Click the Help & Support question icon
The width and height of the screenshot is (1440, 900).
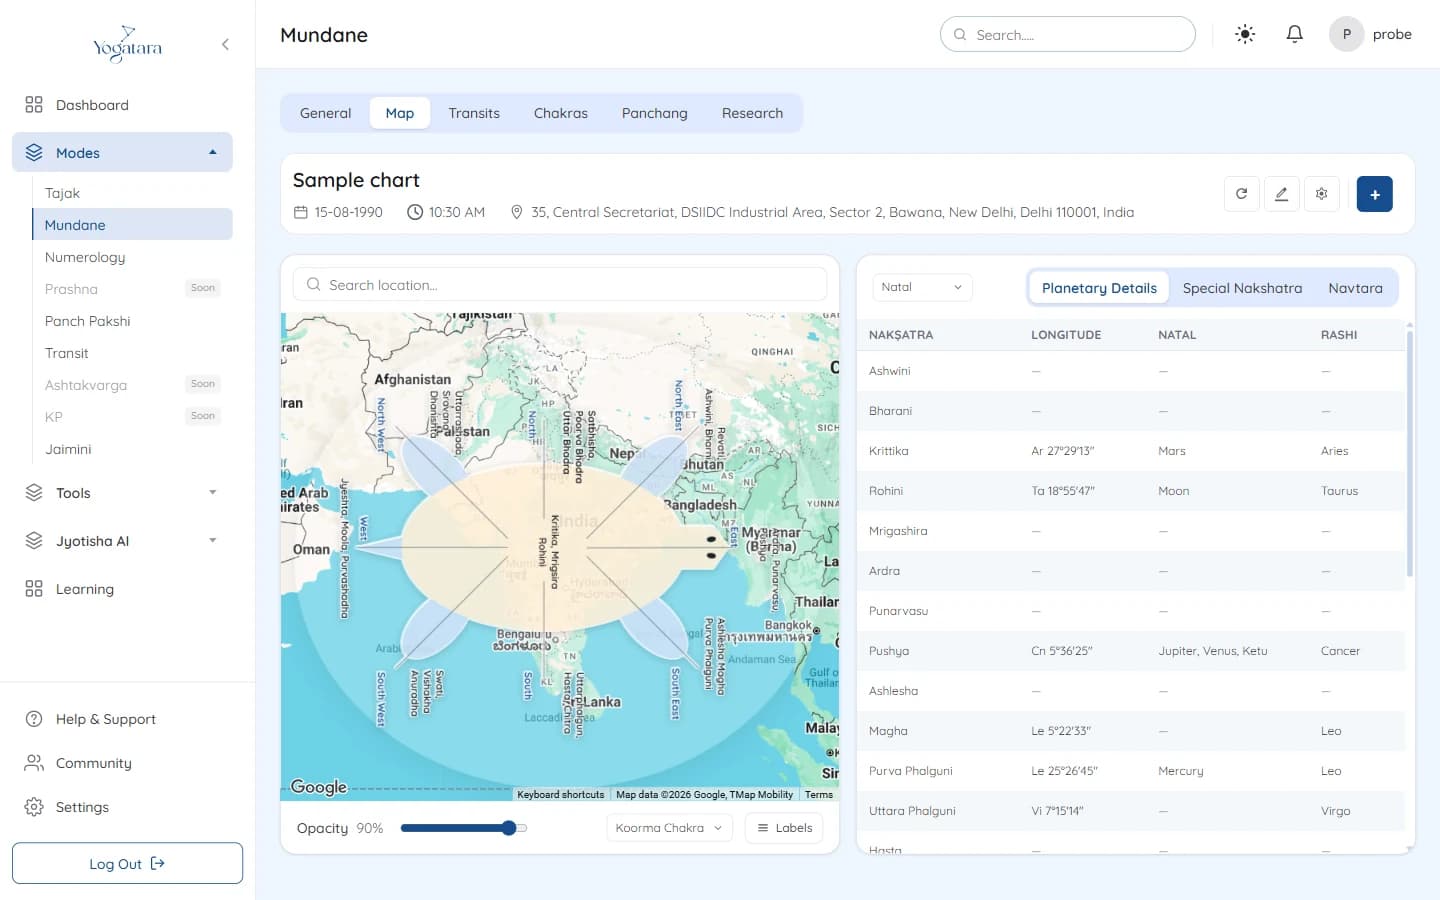[34, 719]
